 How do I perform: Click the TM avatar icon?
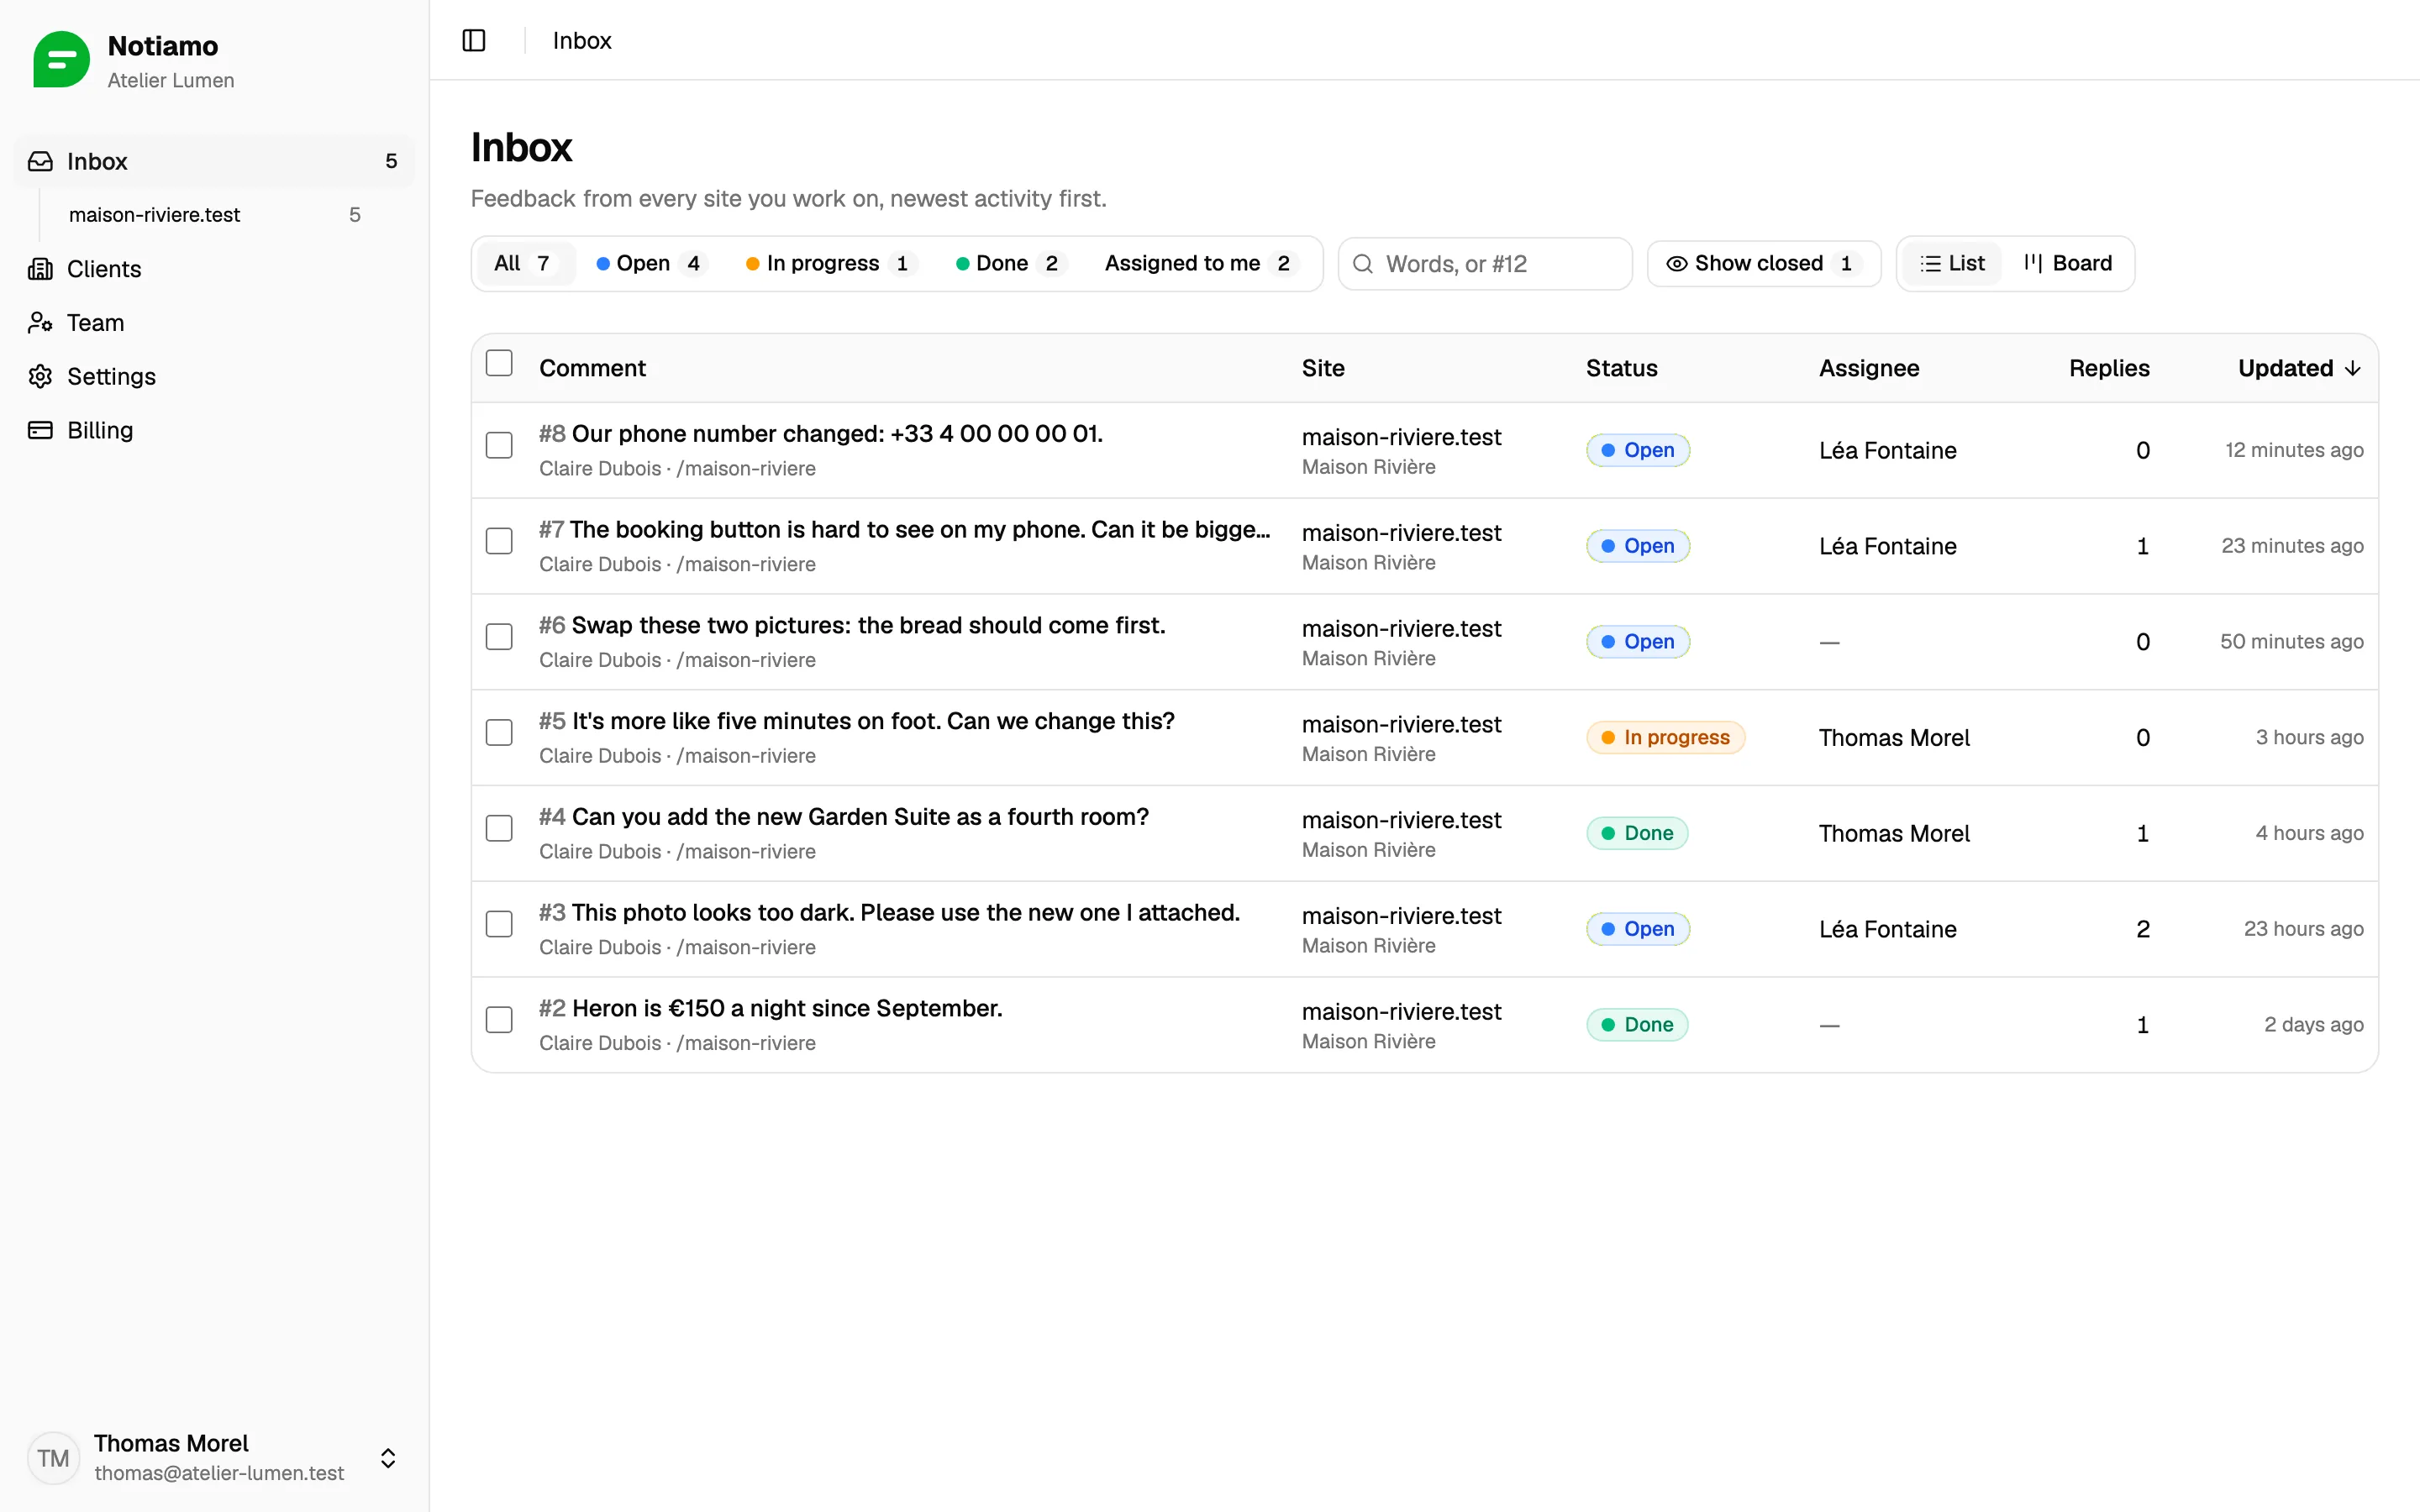[x=53, y=1457]
